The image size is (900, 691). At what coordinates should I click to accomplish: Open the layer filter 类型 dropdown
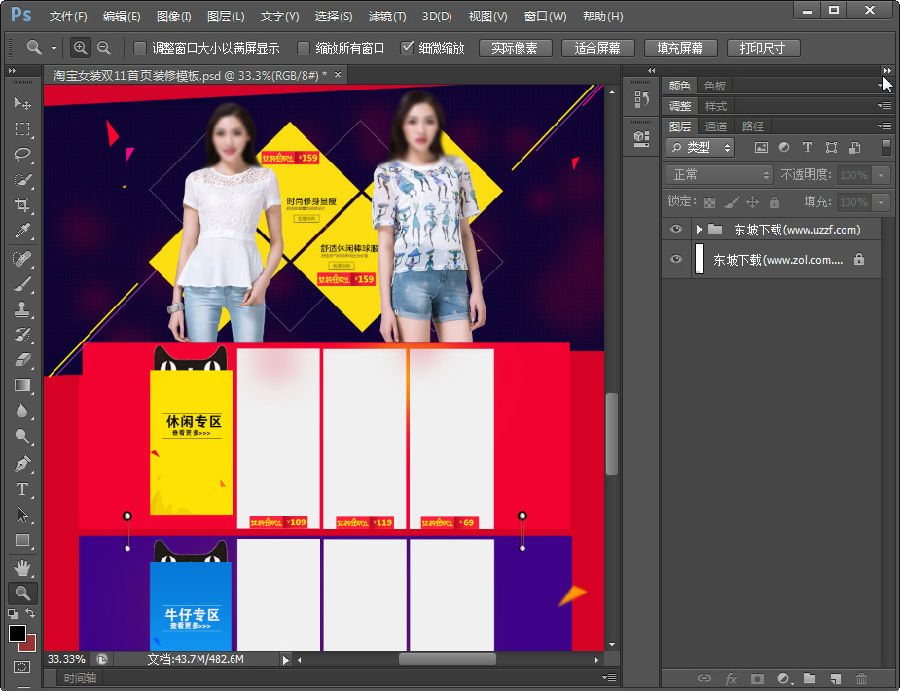(x=700, y=147)
